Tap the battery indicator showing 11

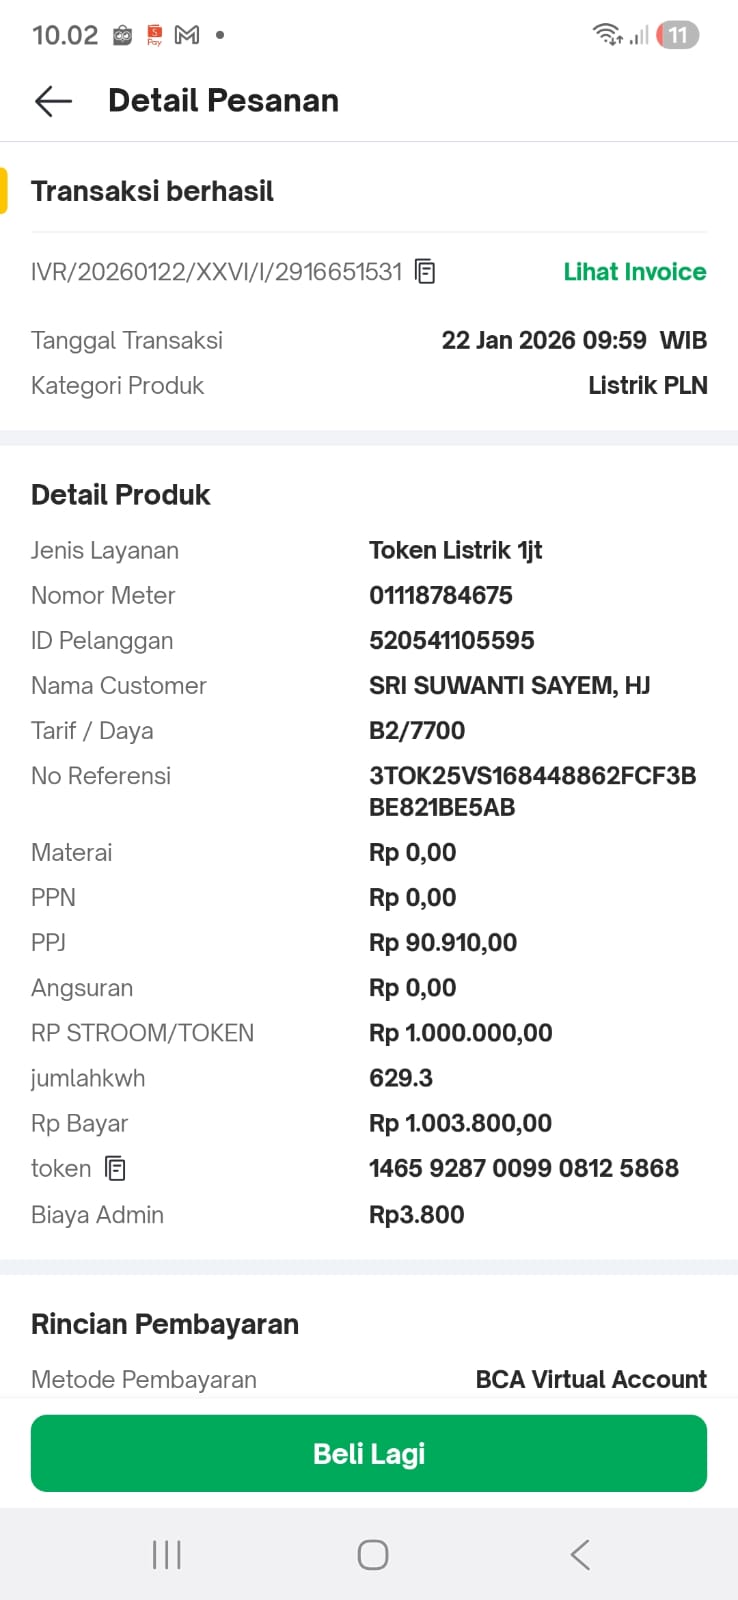(677, 36)
